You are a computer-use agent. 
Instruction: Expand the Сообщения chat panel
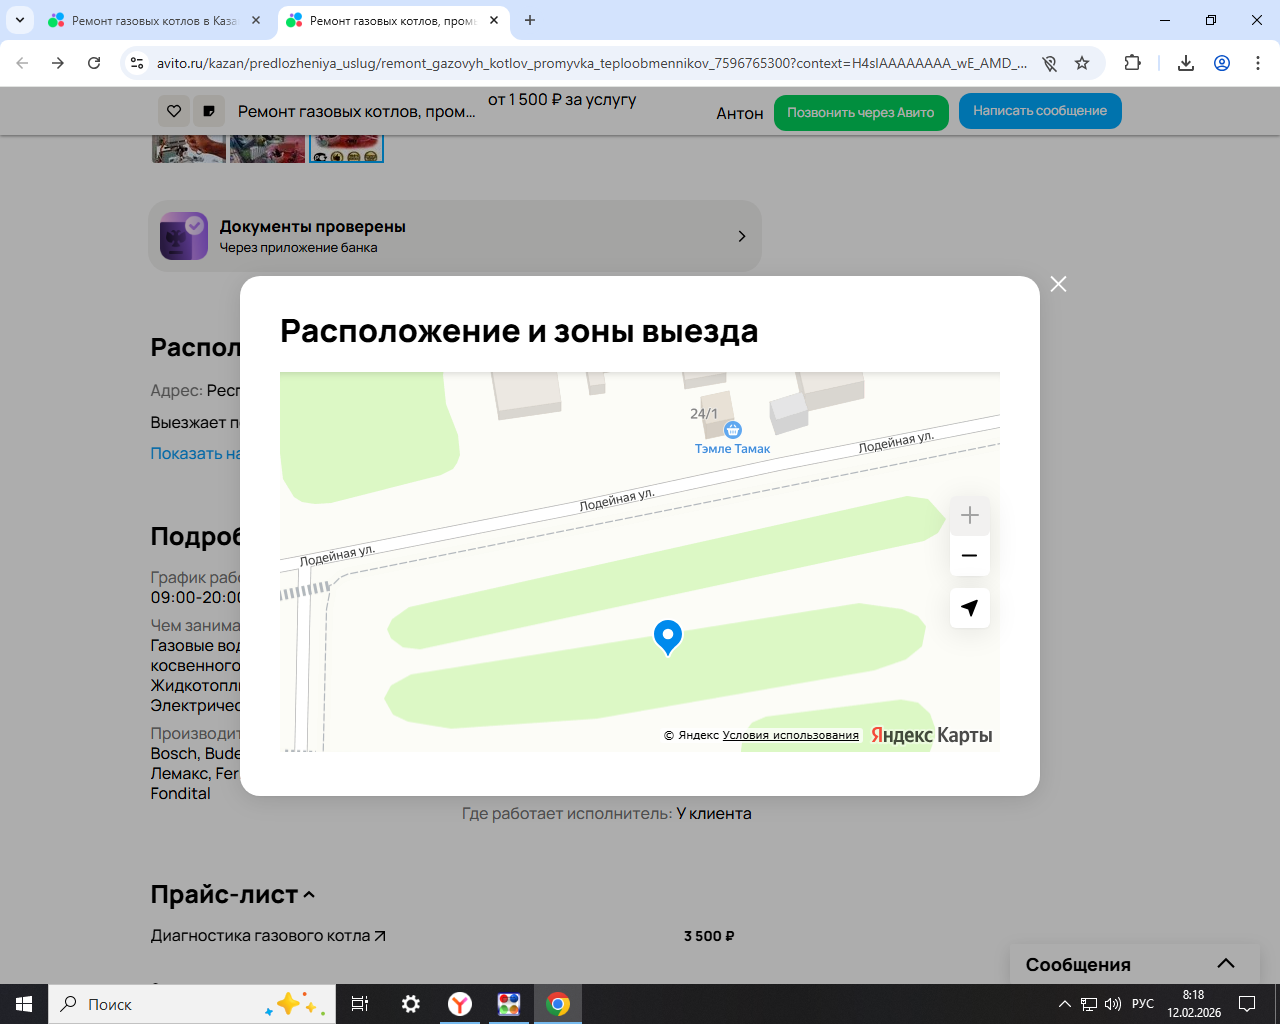click(1225, 964)
